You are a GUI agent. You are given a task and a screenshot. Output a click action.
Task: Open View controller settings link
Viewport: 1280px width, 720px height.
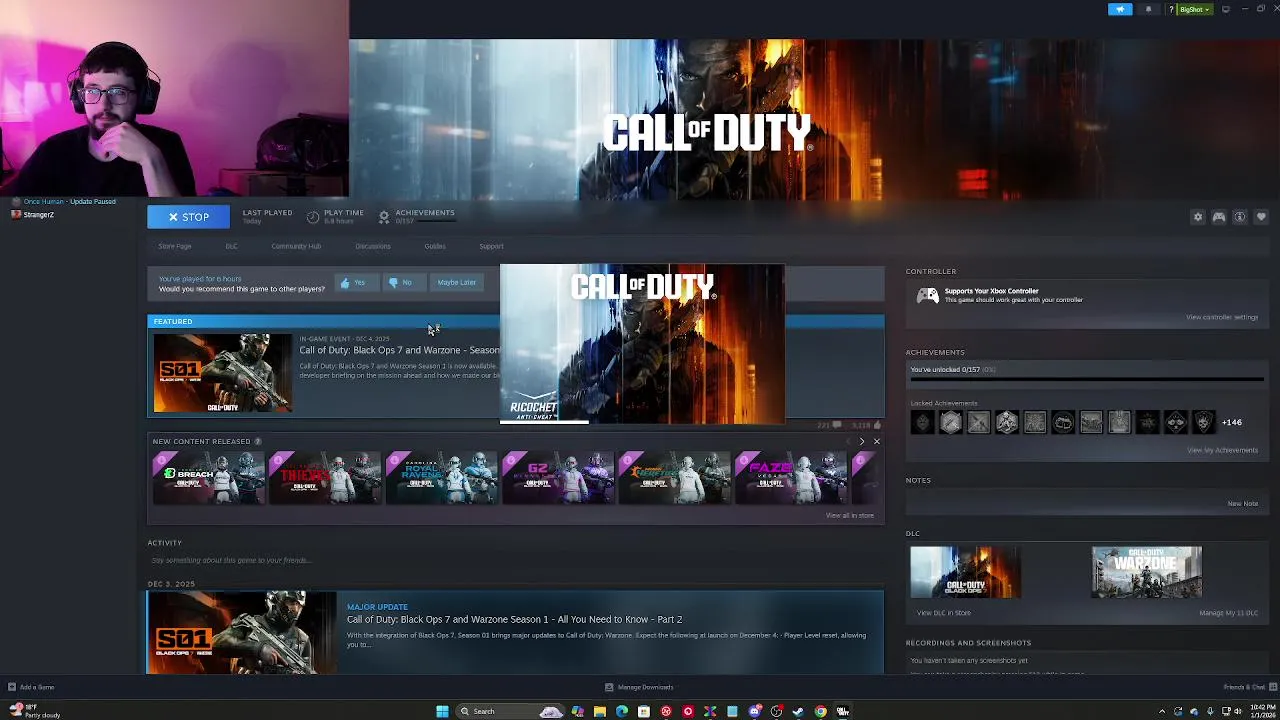point(1222,317)
